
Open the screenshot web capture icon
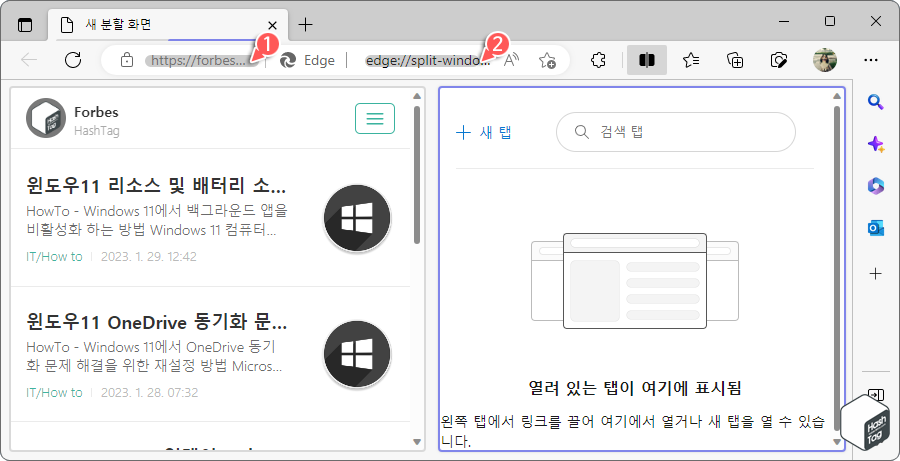tap(779, 60)
